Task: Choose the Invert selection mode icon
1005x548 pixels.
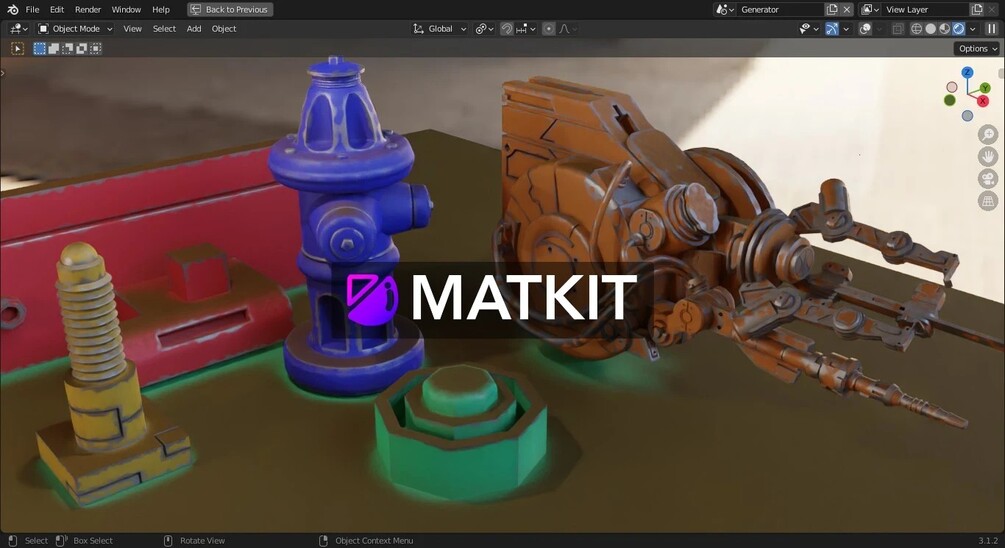Action: point(81,49)
